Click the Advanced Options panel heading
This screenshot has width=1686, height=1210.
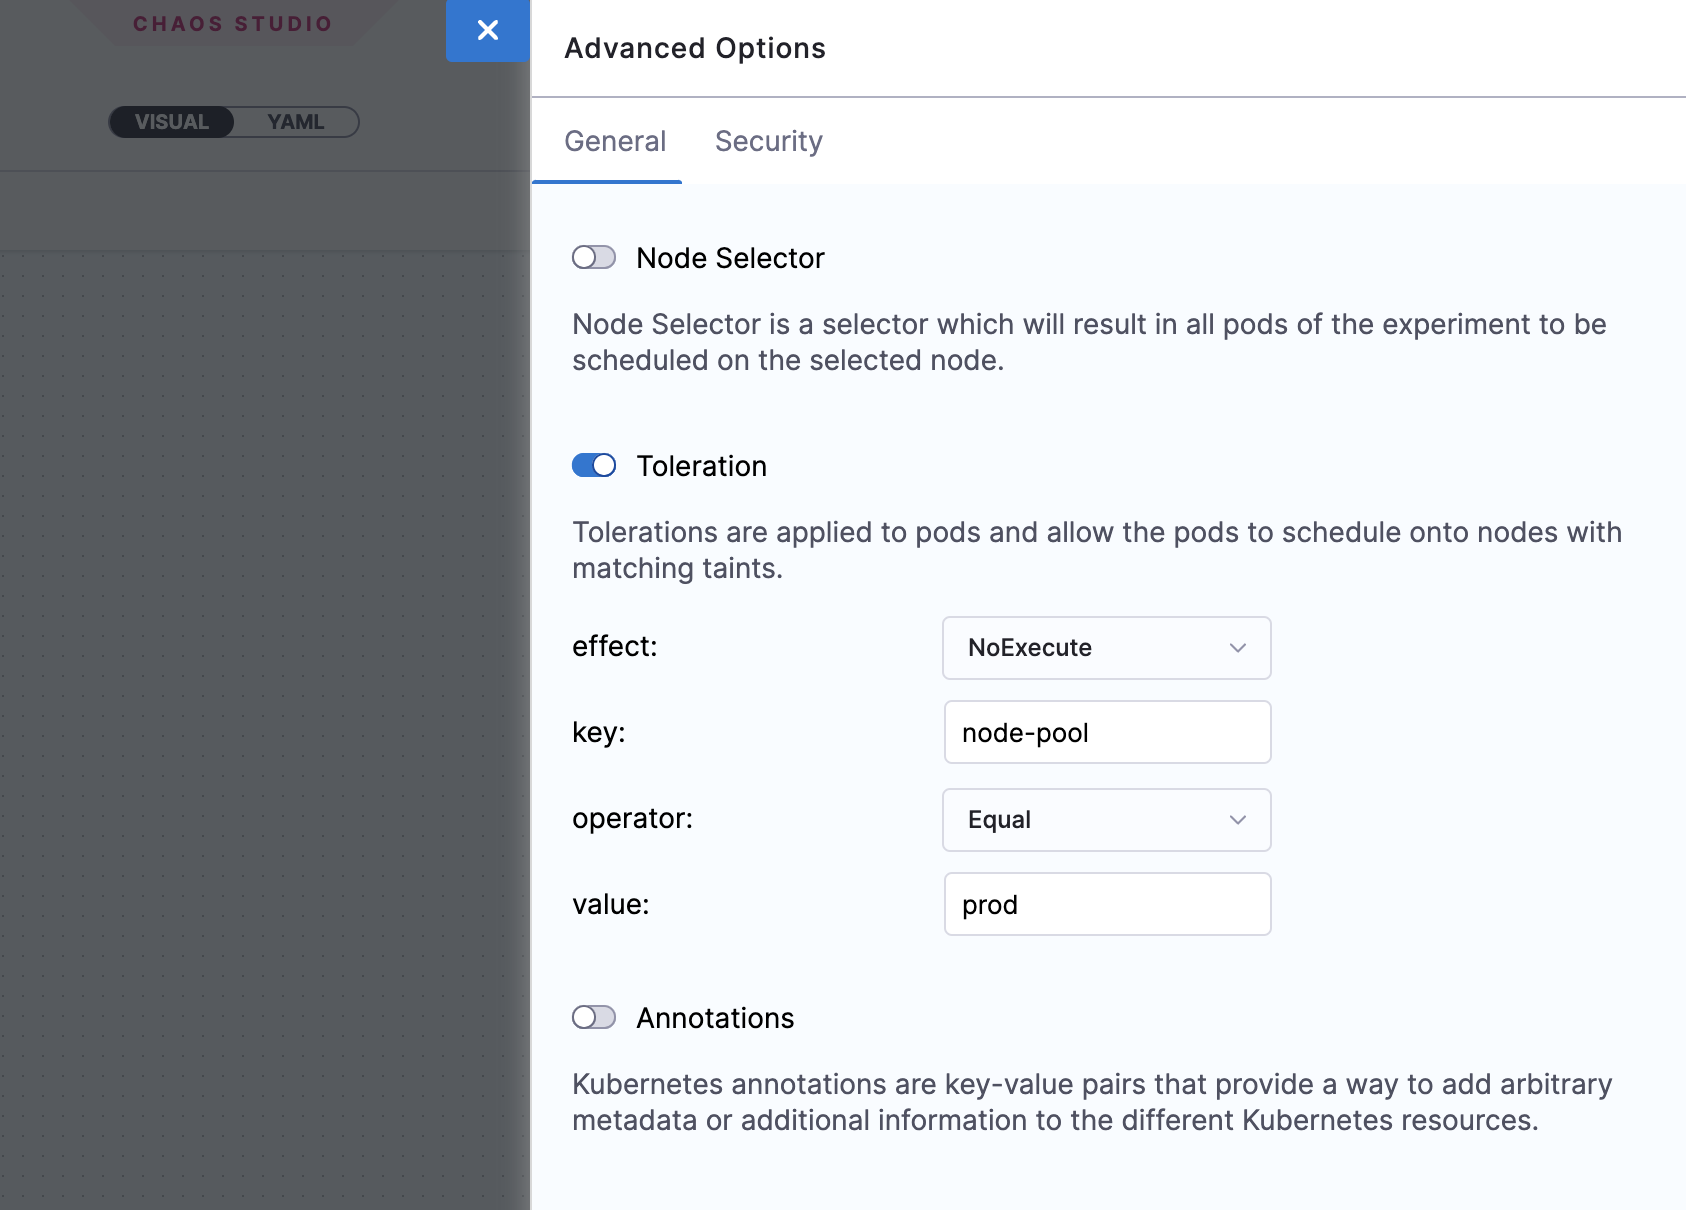[x=695, y=49]
